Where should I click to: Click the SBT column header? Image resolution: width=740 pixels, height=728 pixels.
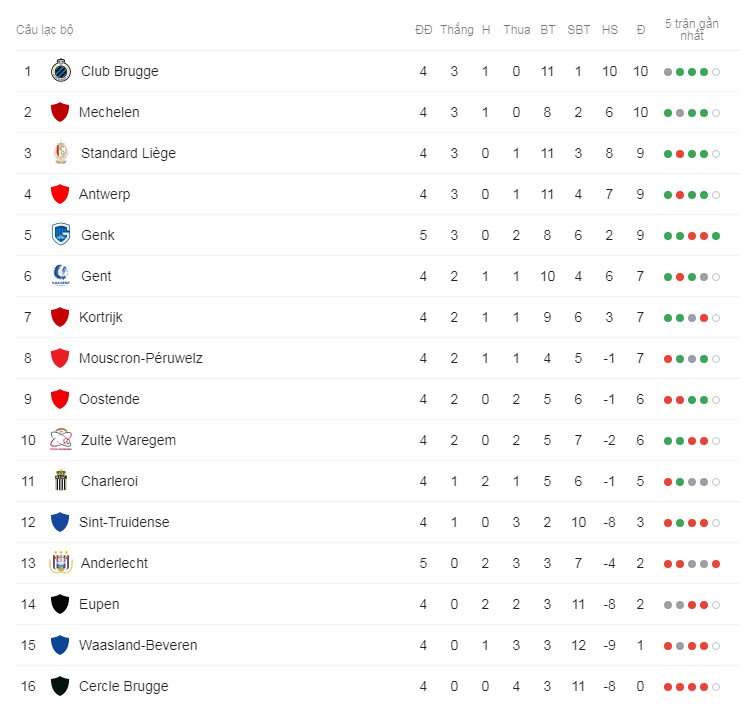click(x=579, y=30)
